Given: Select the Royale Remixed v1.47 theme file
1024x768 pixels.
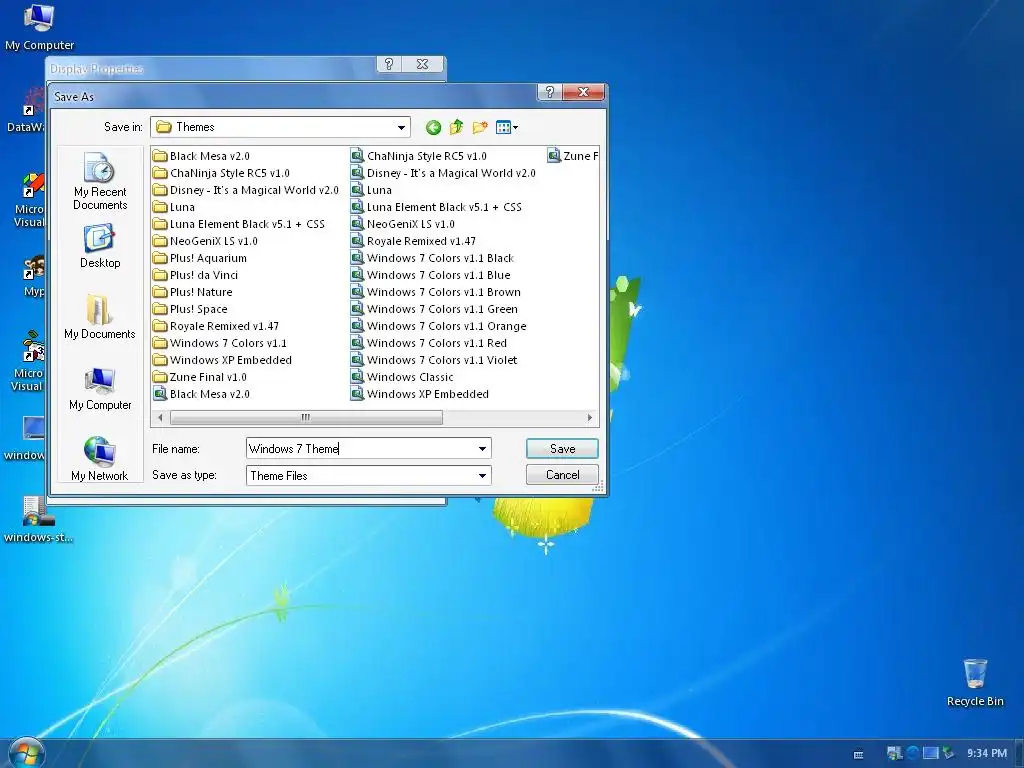Looking at the screenshot, I should click(x=413, y=241).
